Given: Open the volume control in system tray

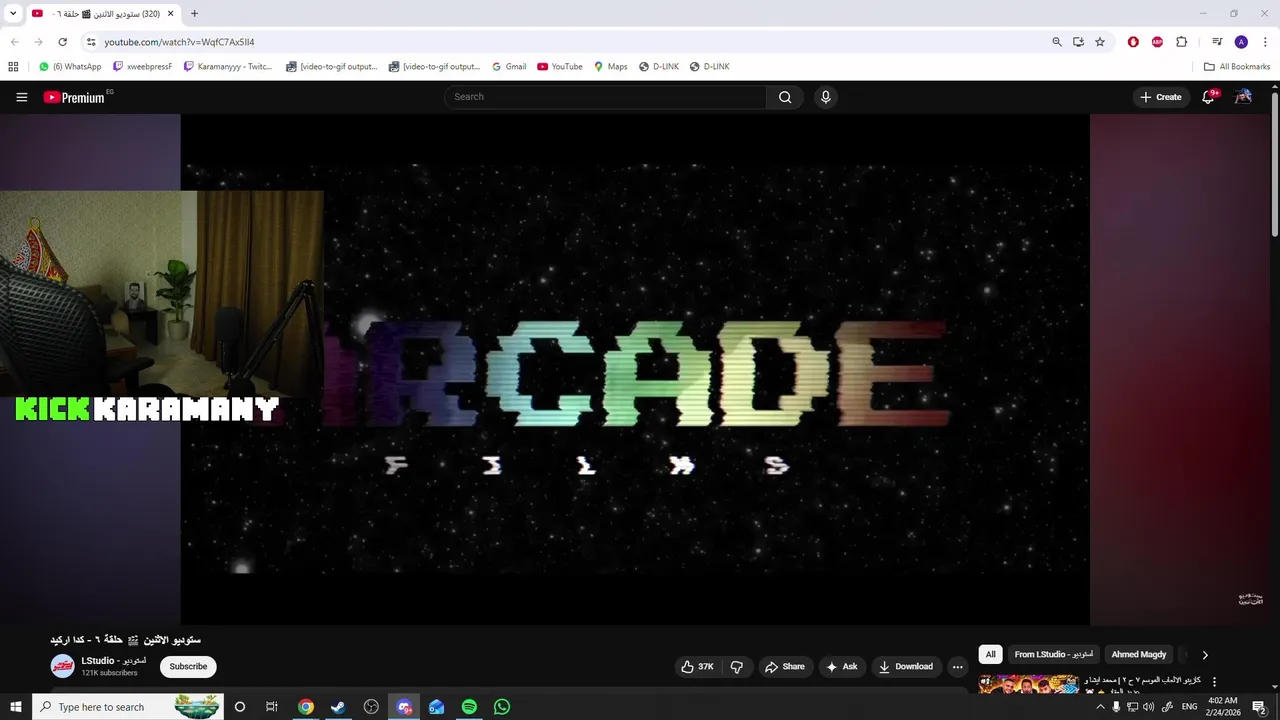Looking at the screenshot, I should coord(1149,707).
